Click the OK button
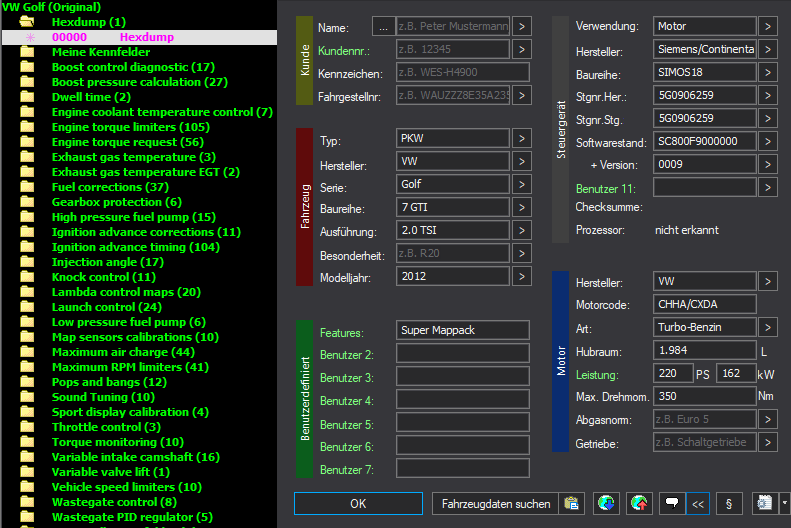 click(x=358, y=503)
